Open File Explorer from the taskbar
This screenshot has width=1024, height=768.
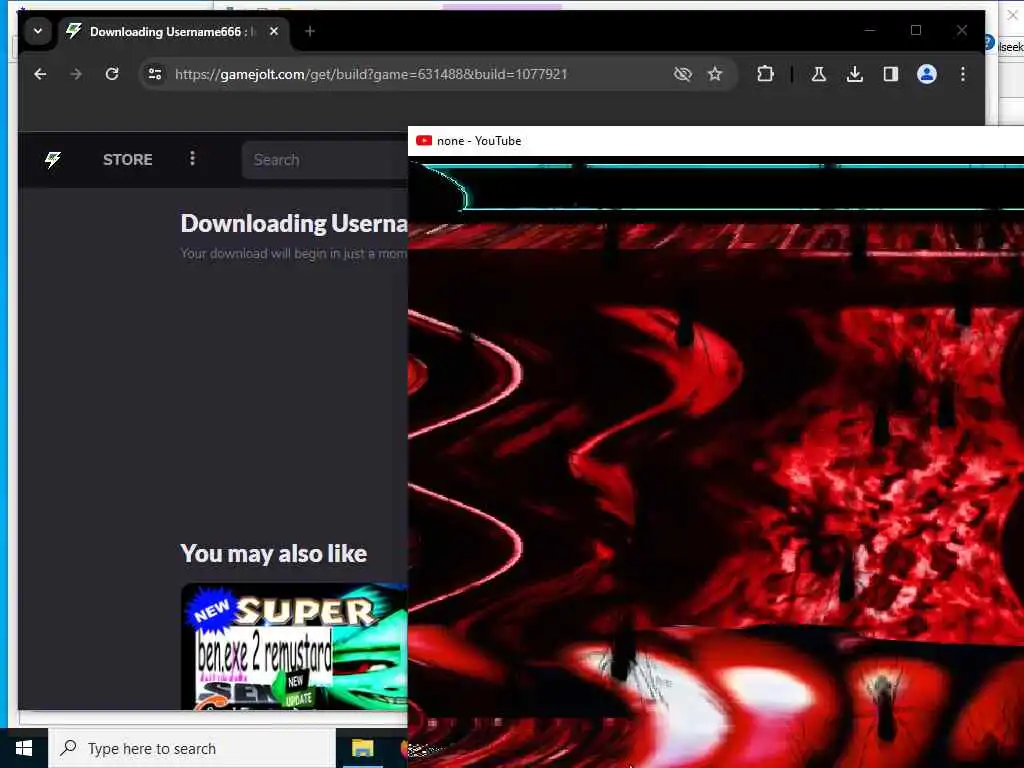[362, 748]
